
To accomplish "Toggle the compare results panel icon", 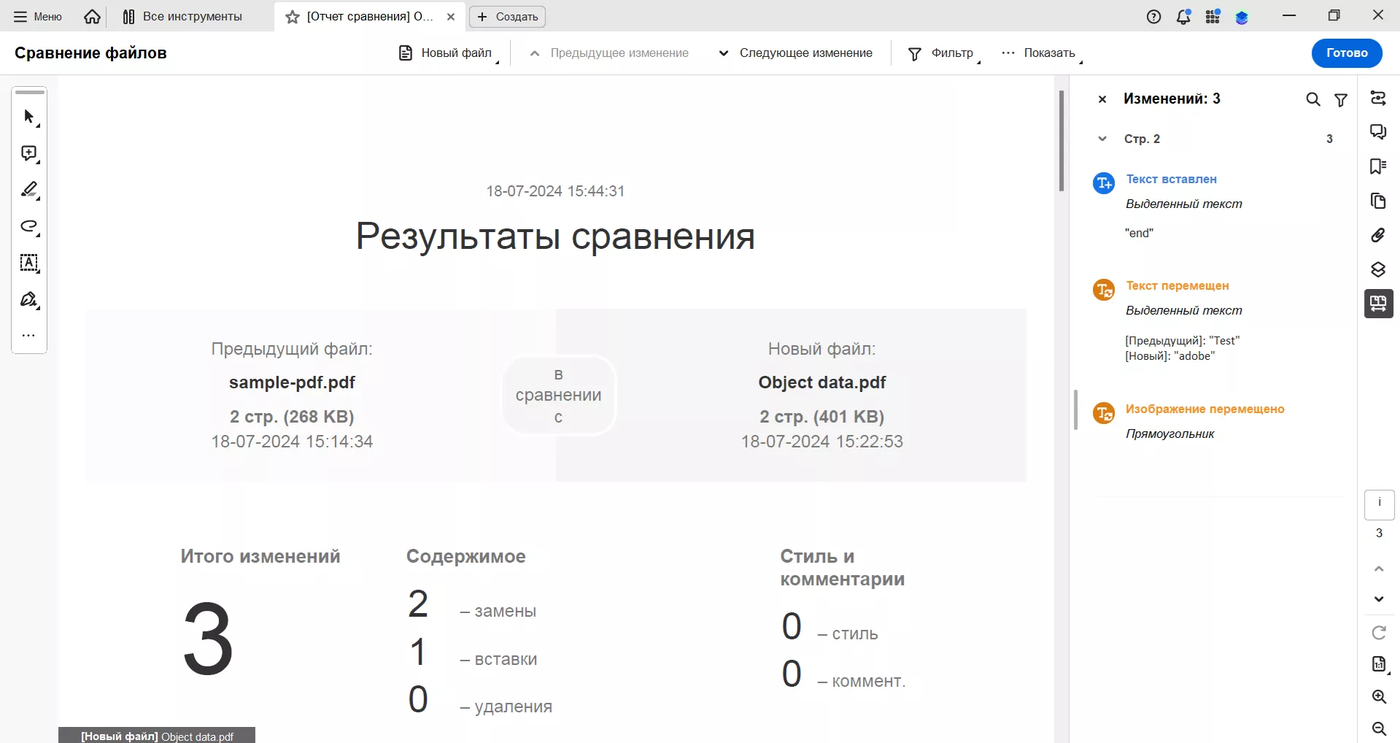I will (1379, 304).
